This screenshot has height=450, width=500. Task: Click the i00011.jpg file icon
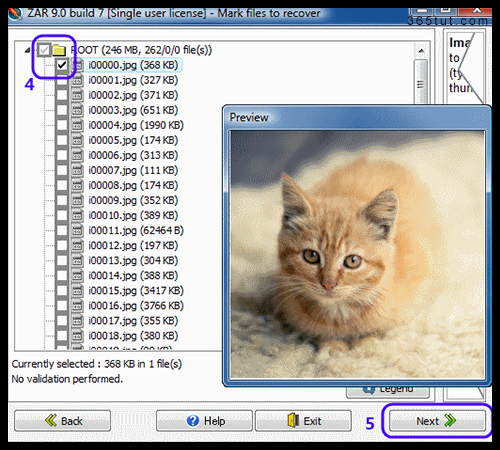pyautogui.click(x=77, y=231)
